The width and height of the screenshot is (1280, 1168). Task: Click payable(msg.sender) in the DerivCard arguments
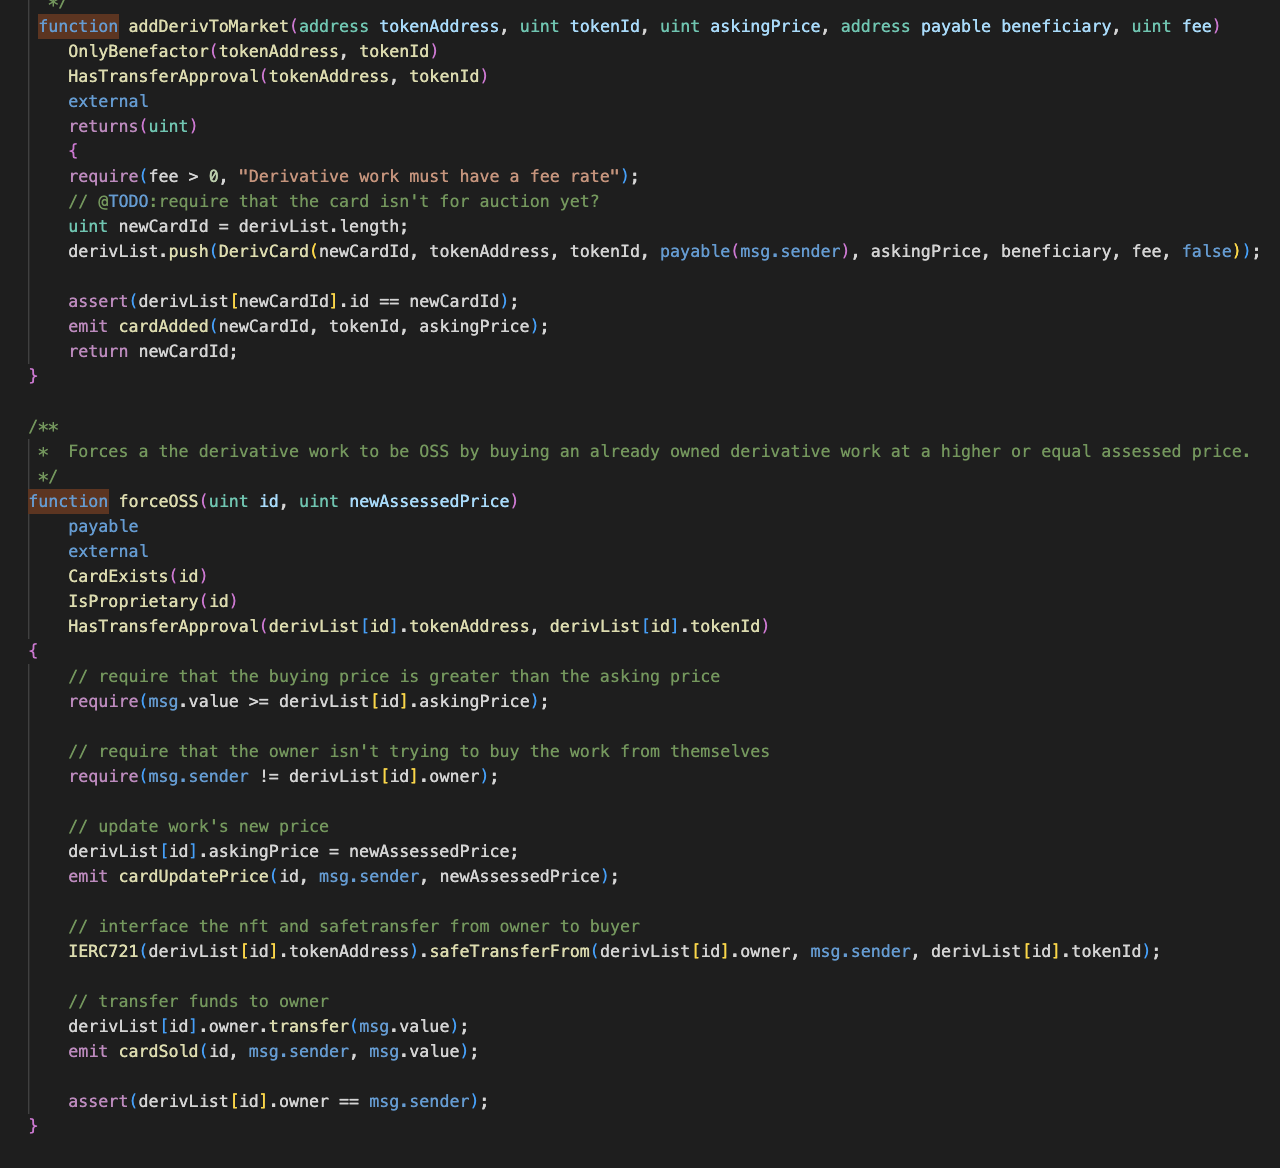(x=755, y=251)
